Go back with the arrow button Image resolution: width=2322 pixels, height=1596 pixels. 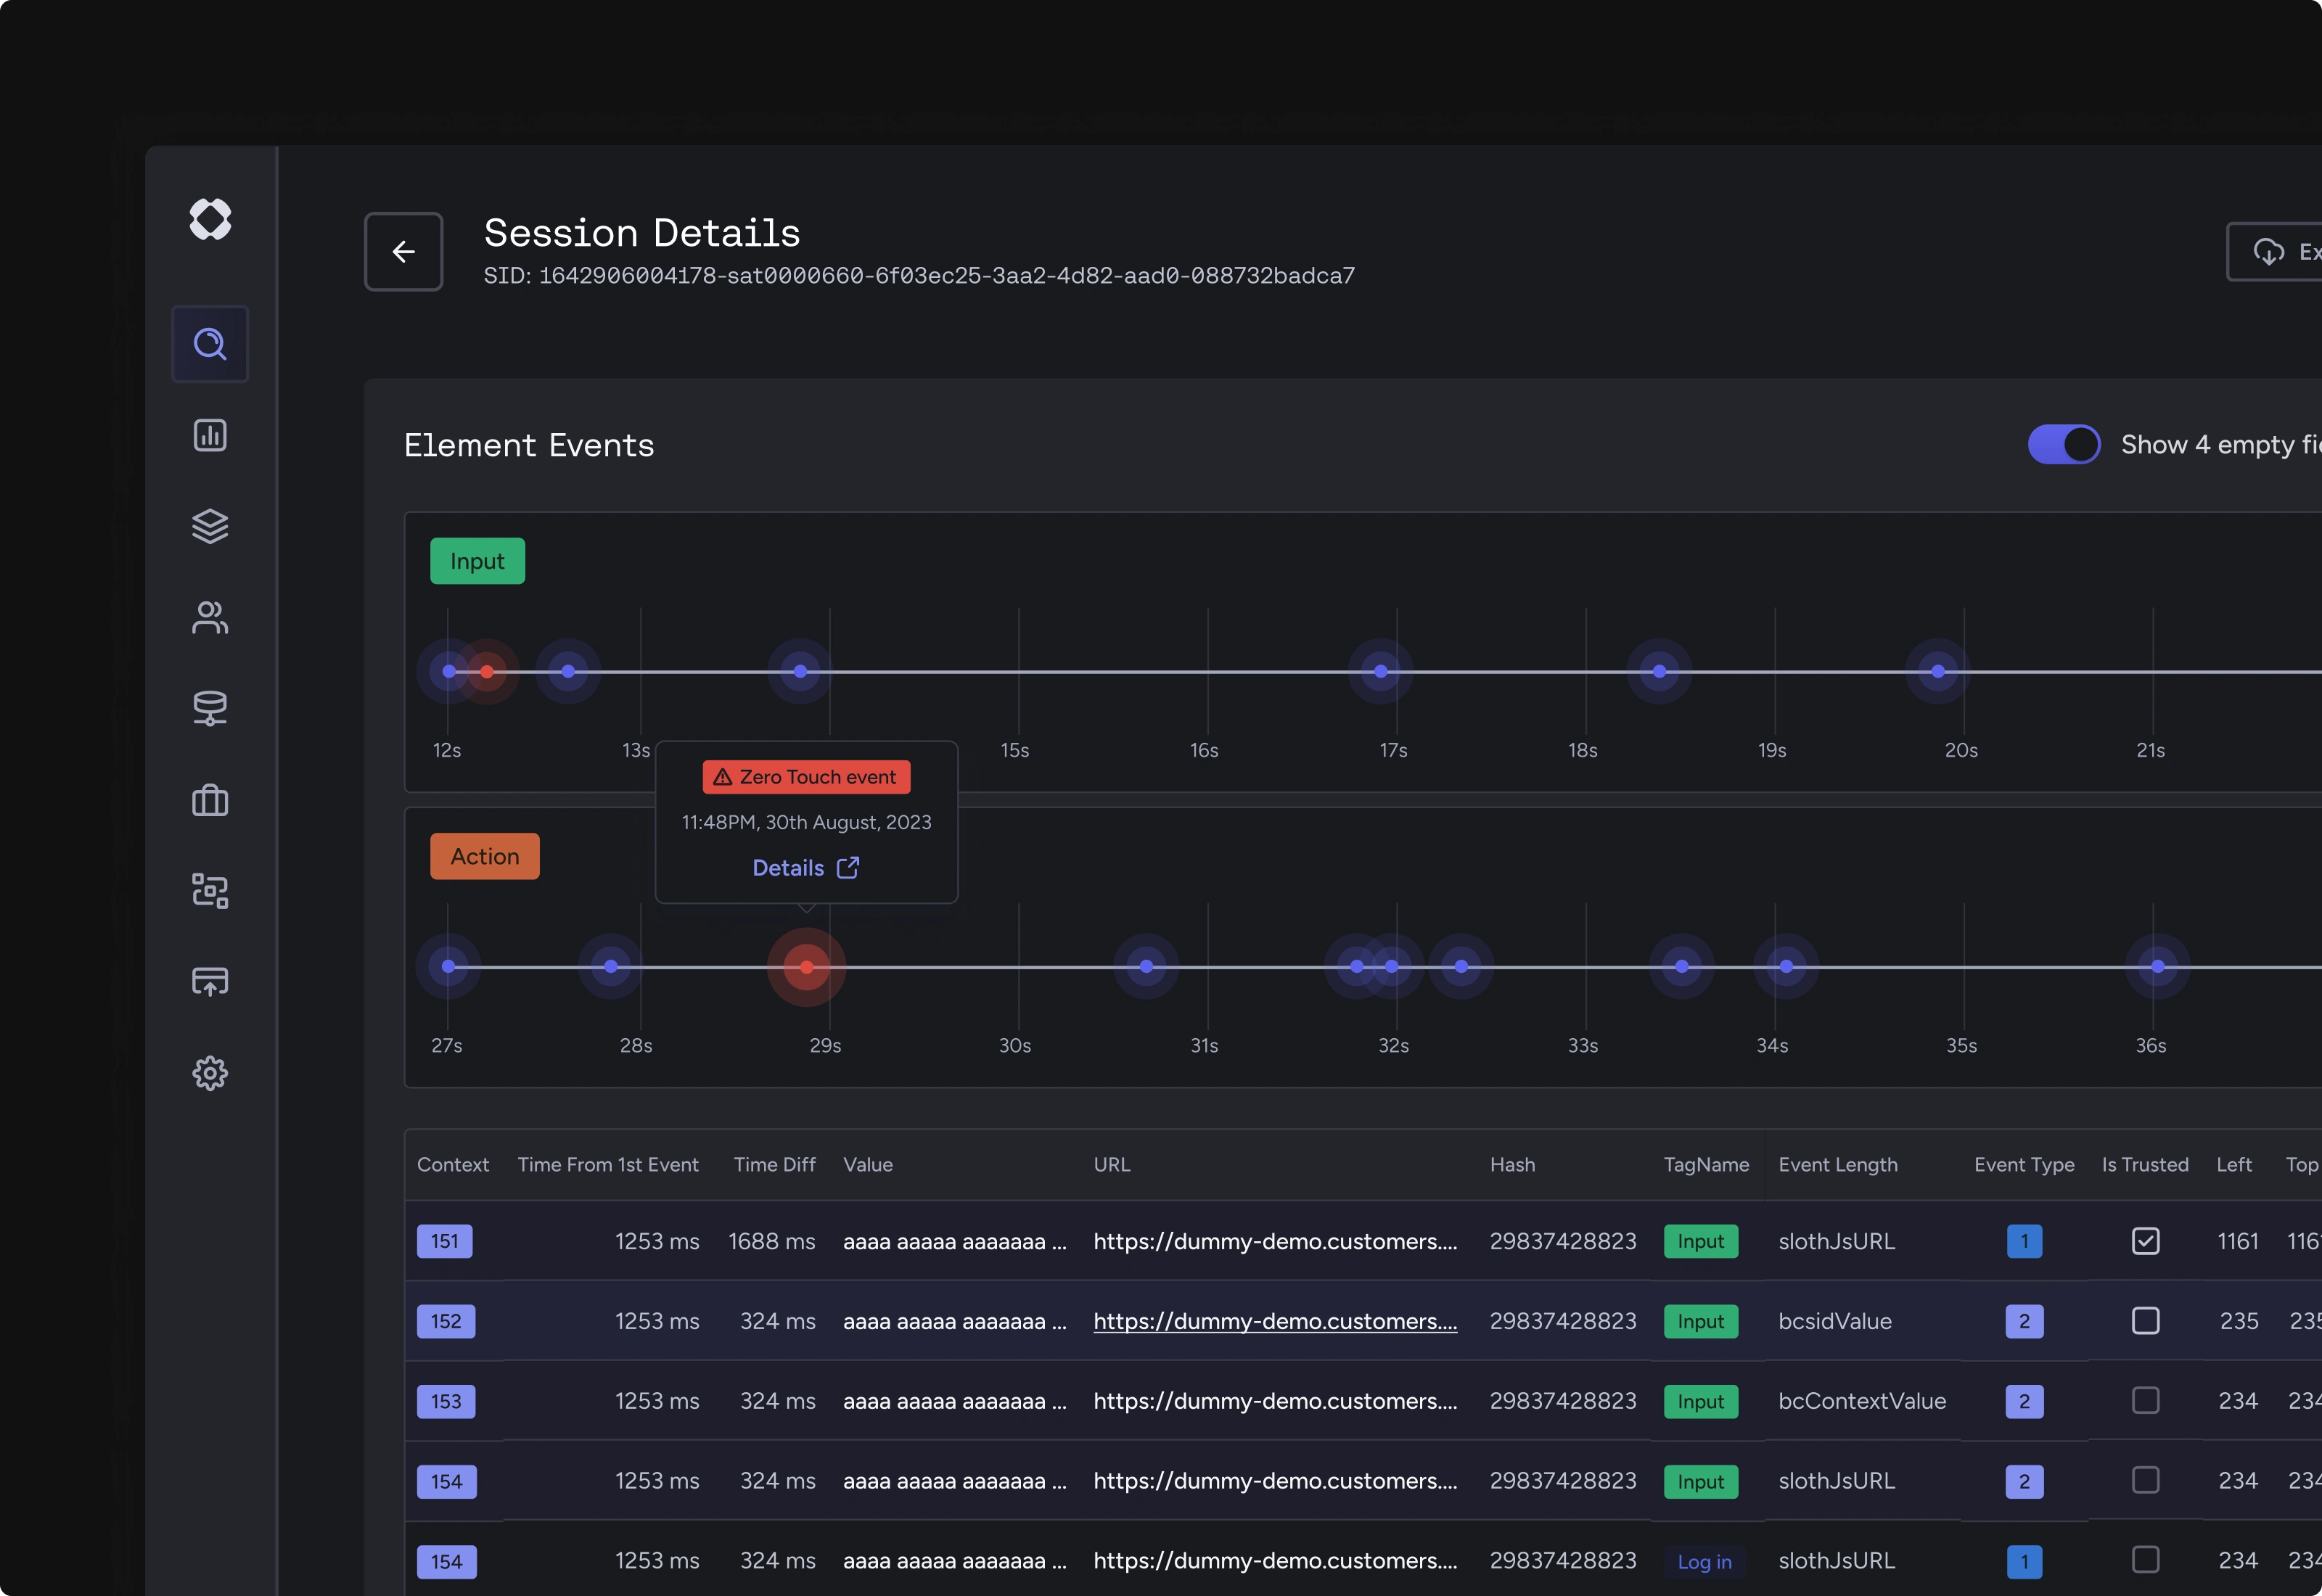tap(404, 251)
